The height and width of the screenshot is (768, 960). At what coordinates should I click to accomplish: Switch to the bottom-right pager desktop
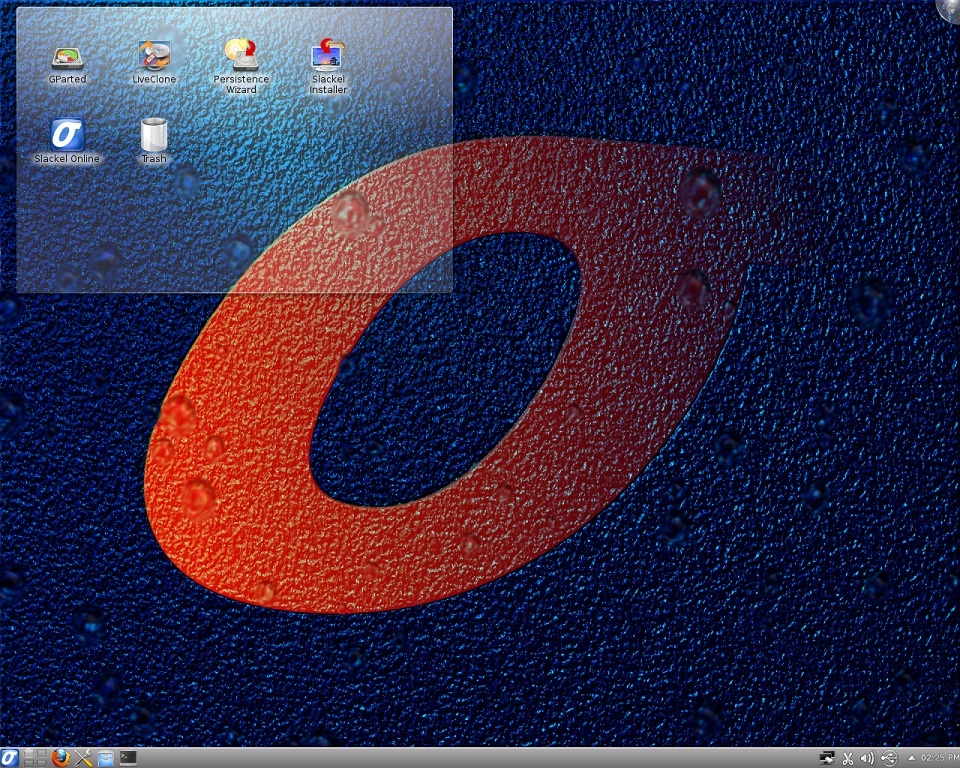tap(40, 763)
